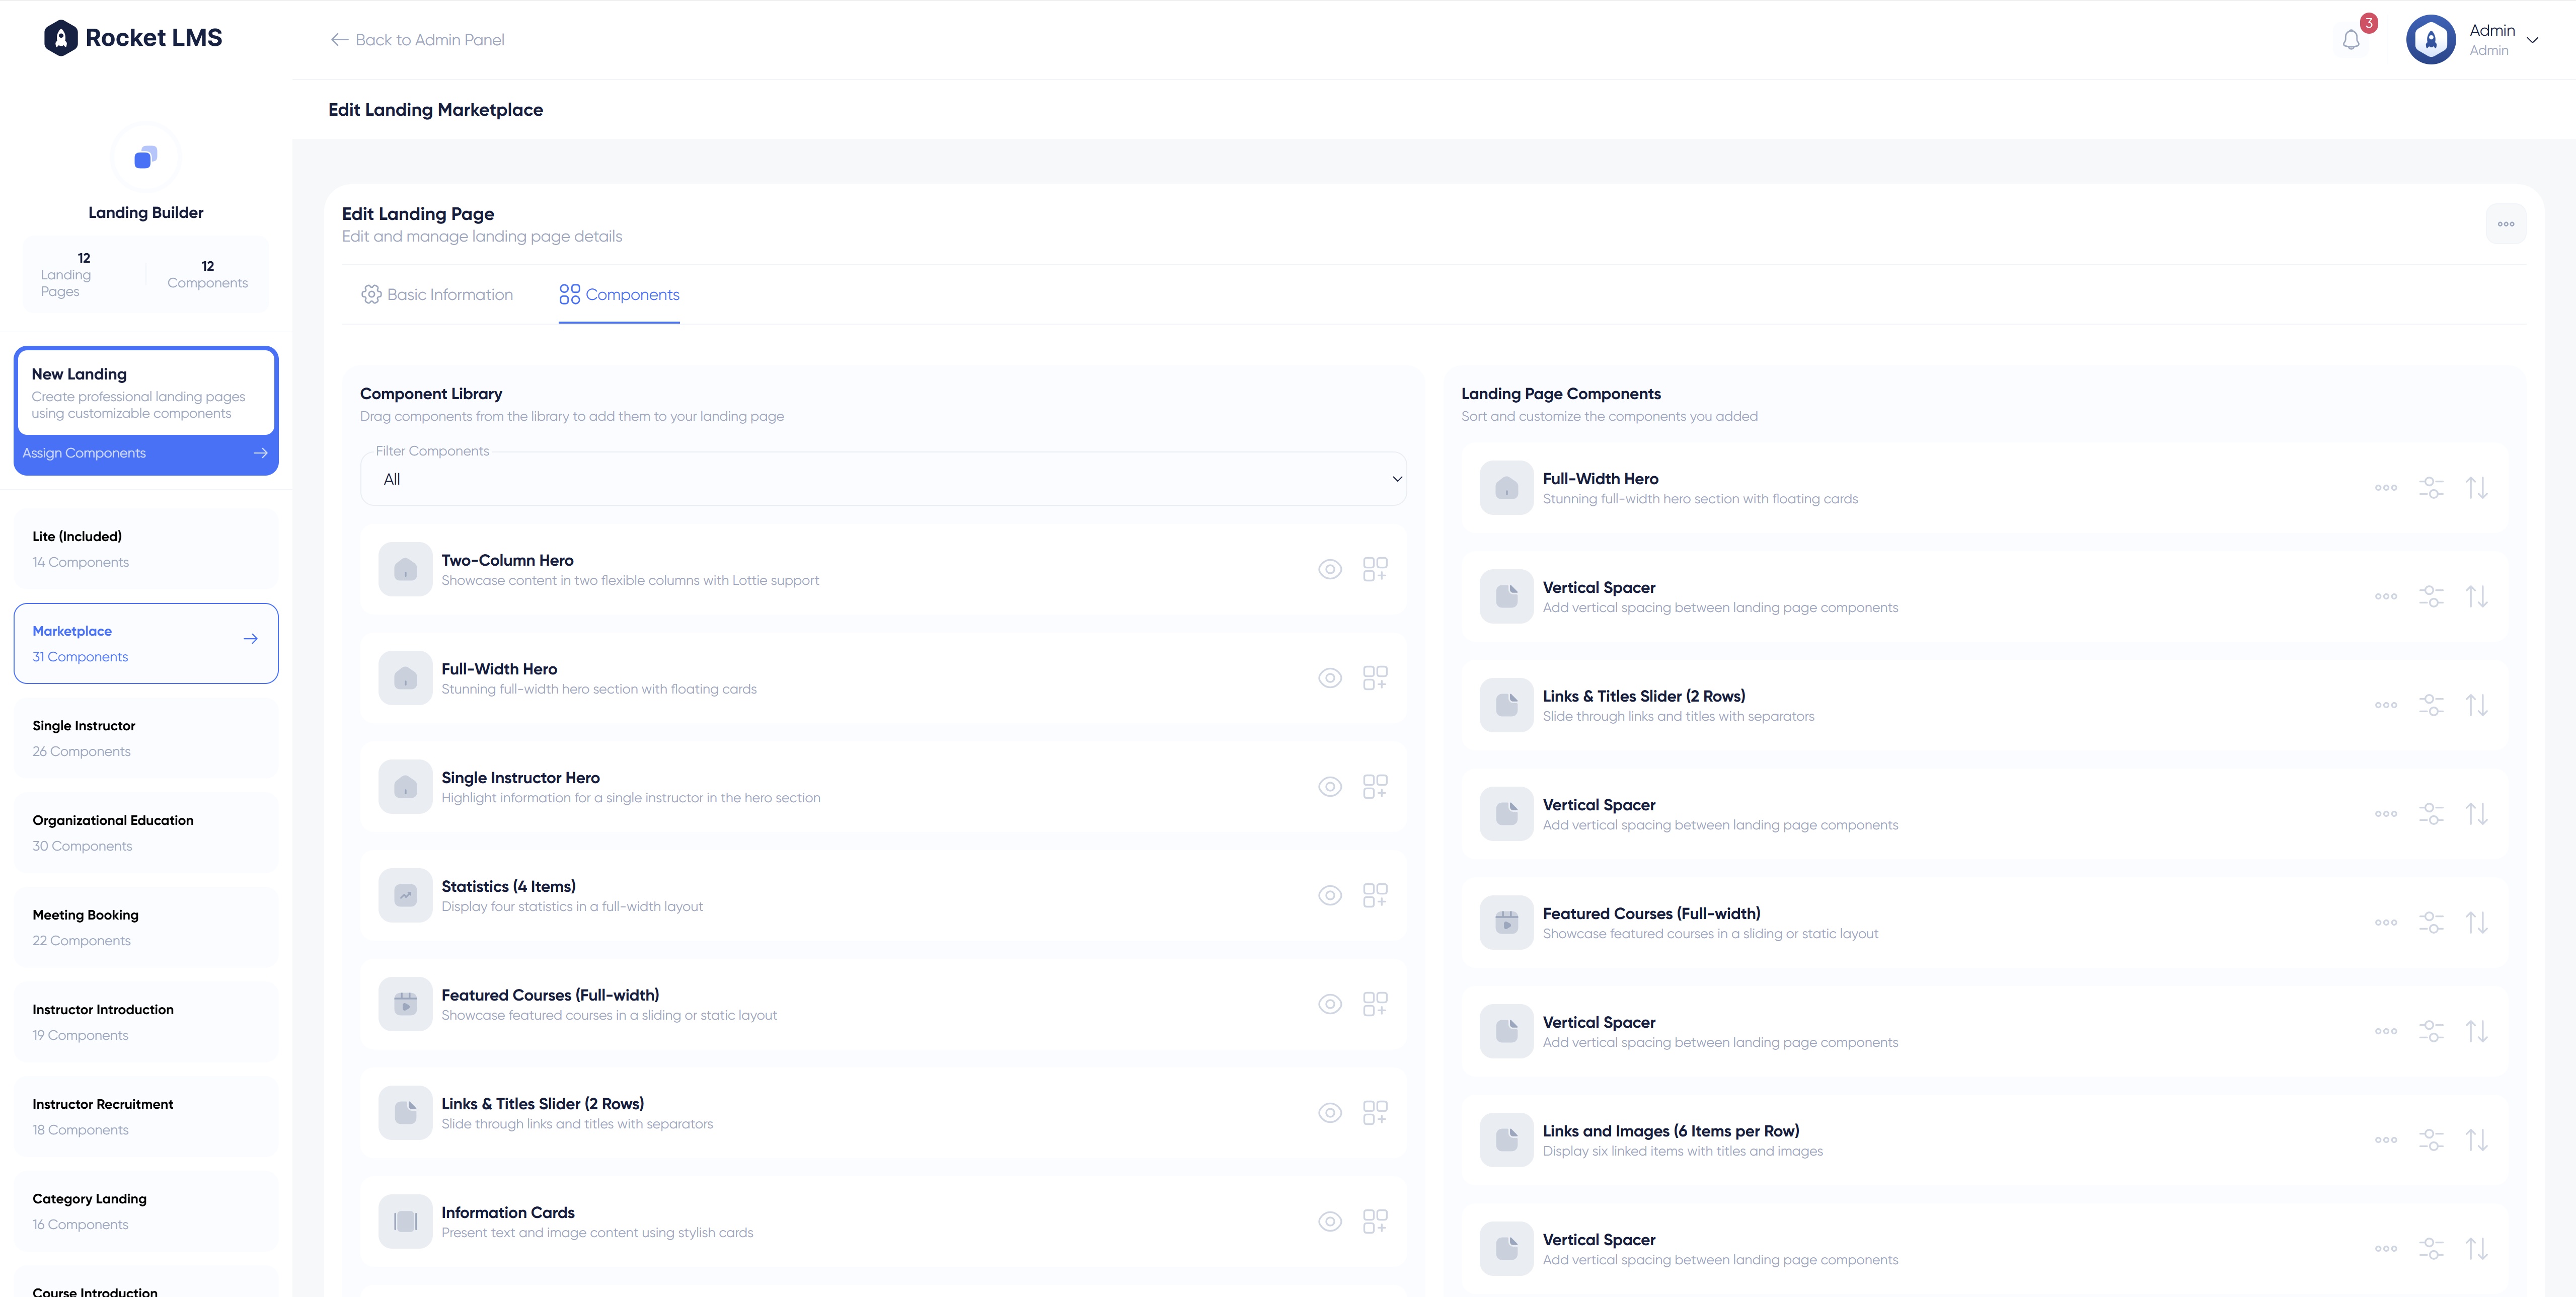Switch to the Basic Information tab
2576x1297 pixels.
[x=437, y=294]
